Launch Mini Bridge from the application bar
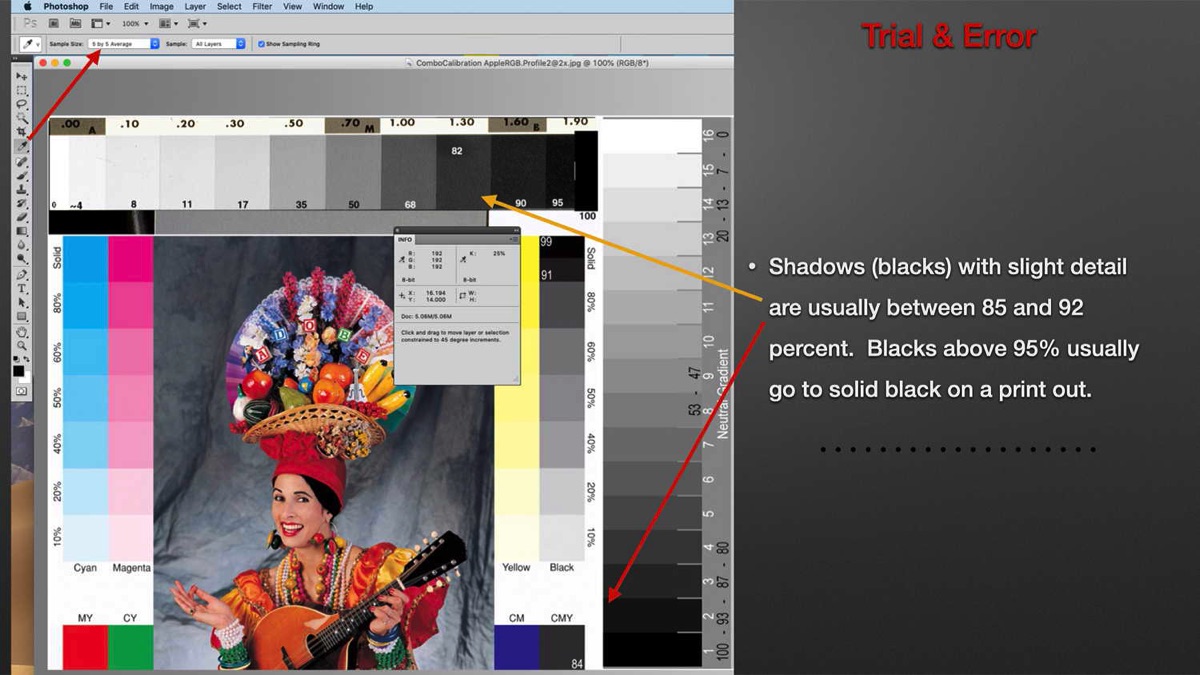1200x675 pixels. (74, 23)
